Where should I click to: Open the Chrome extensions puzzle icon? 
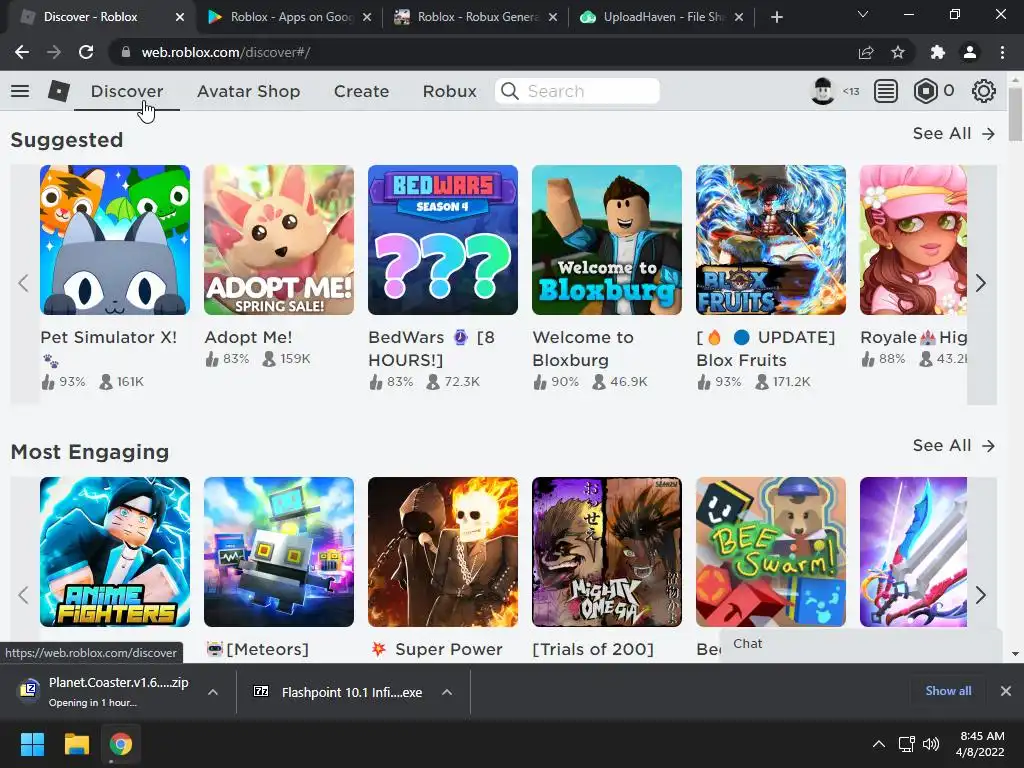click(938, 52)
